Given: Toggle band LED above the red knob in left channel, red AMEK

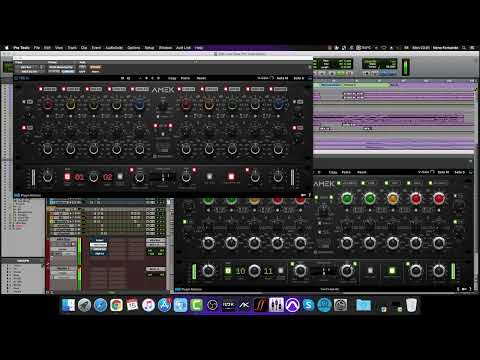Looking at the screenshot, I should pyautogui.click(x=41, y=89).
